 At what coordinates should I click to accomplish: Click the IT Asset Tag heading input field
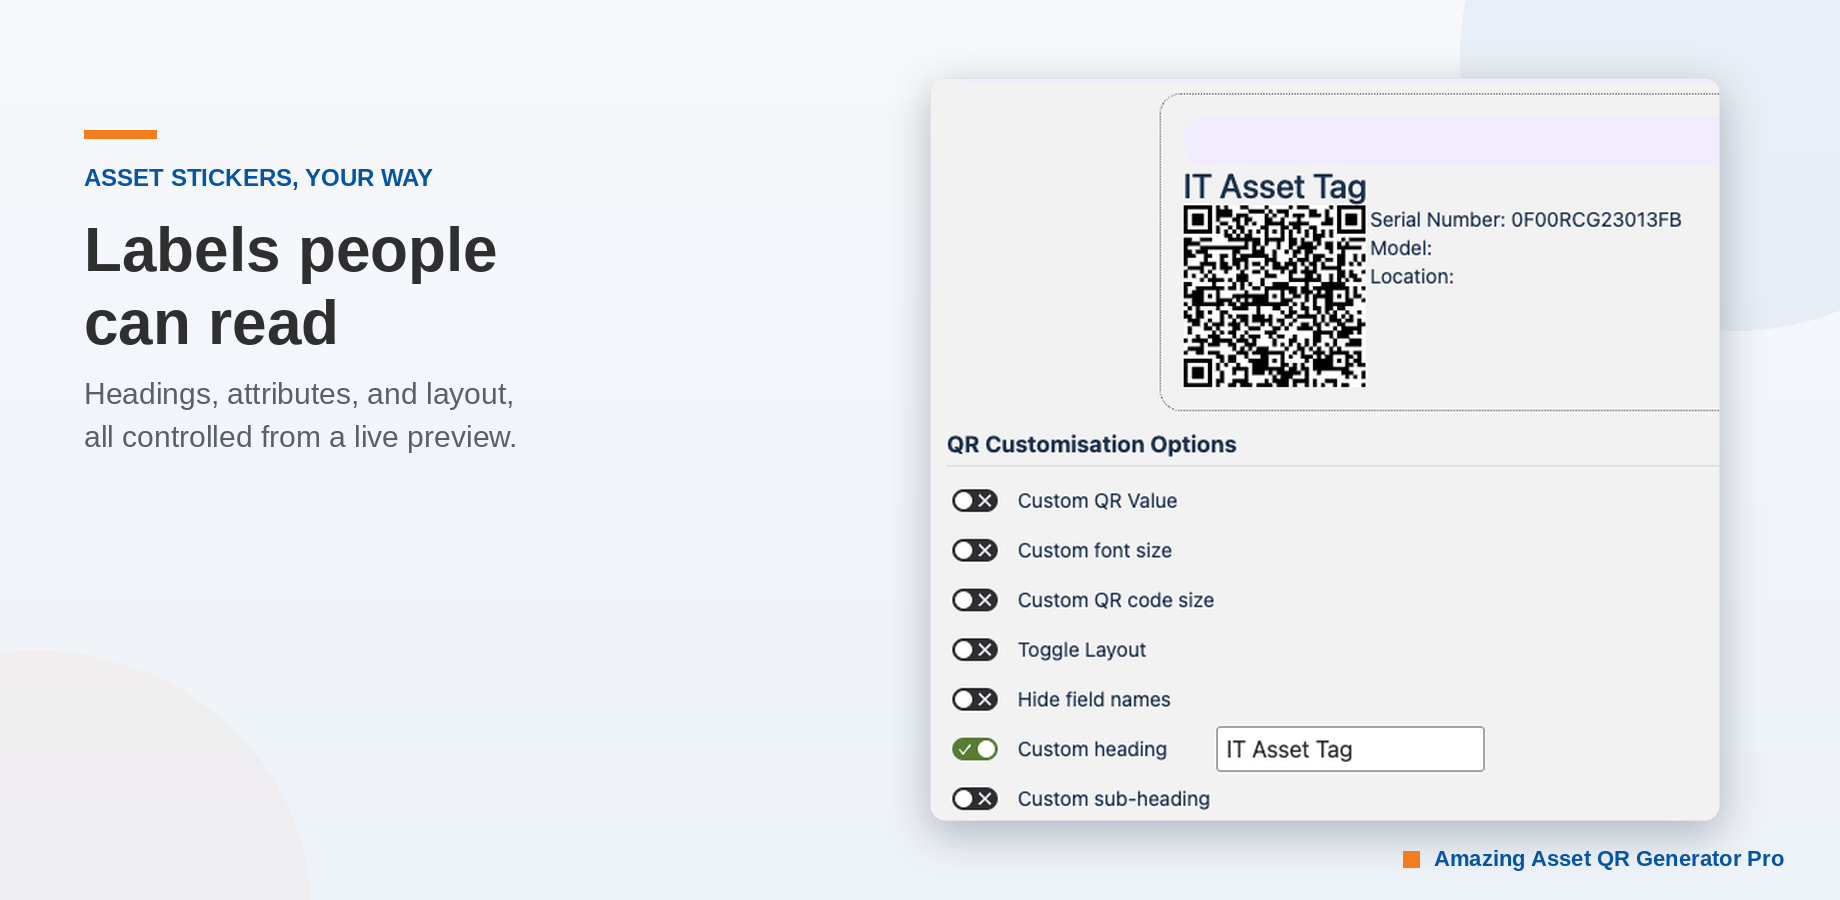1350,749
